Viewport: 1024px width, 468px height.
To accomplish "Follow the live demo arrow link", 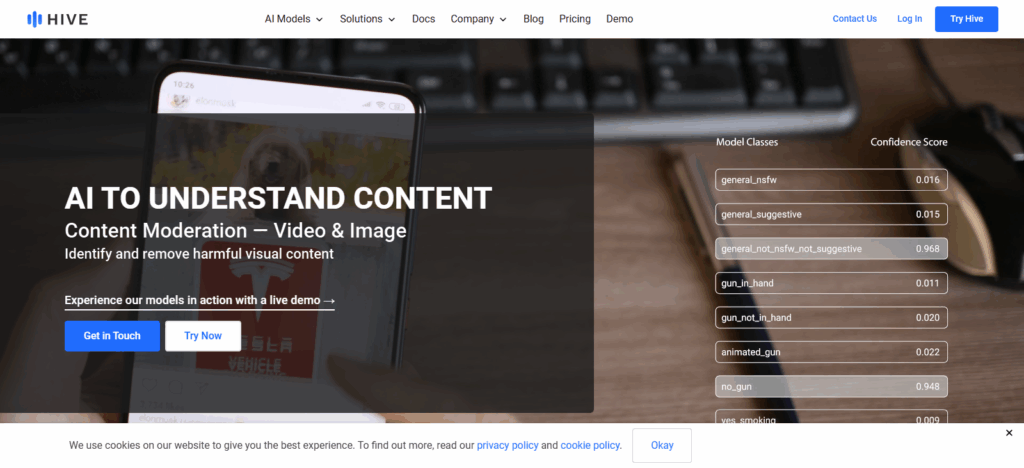I will pyautogui.click(x=200, y=300).
